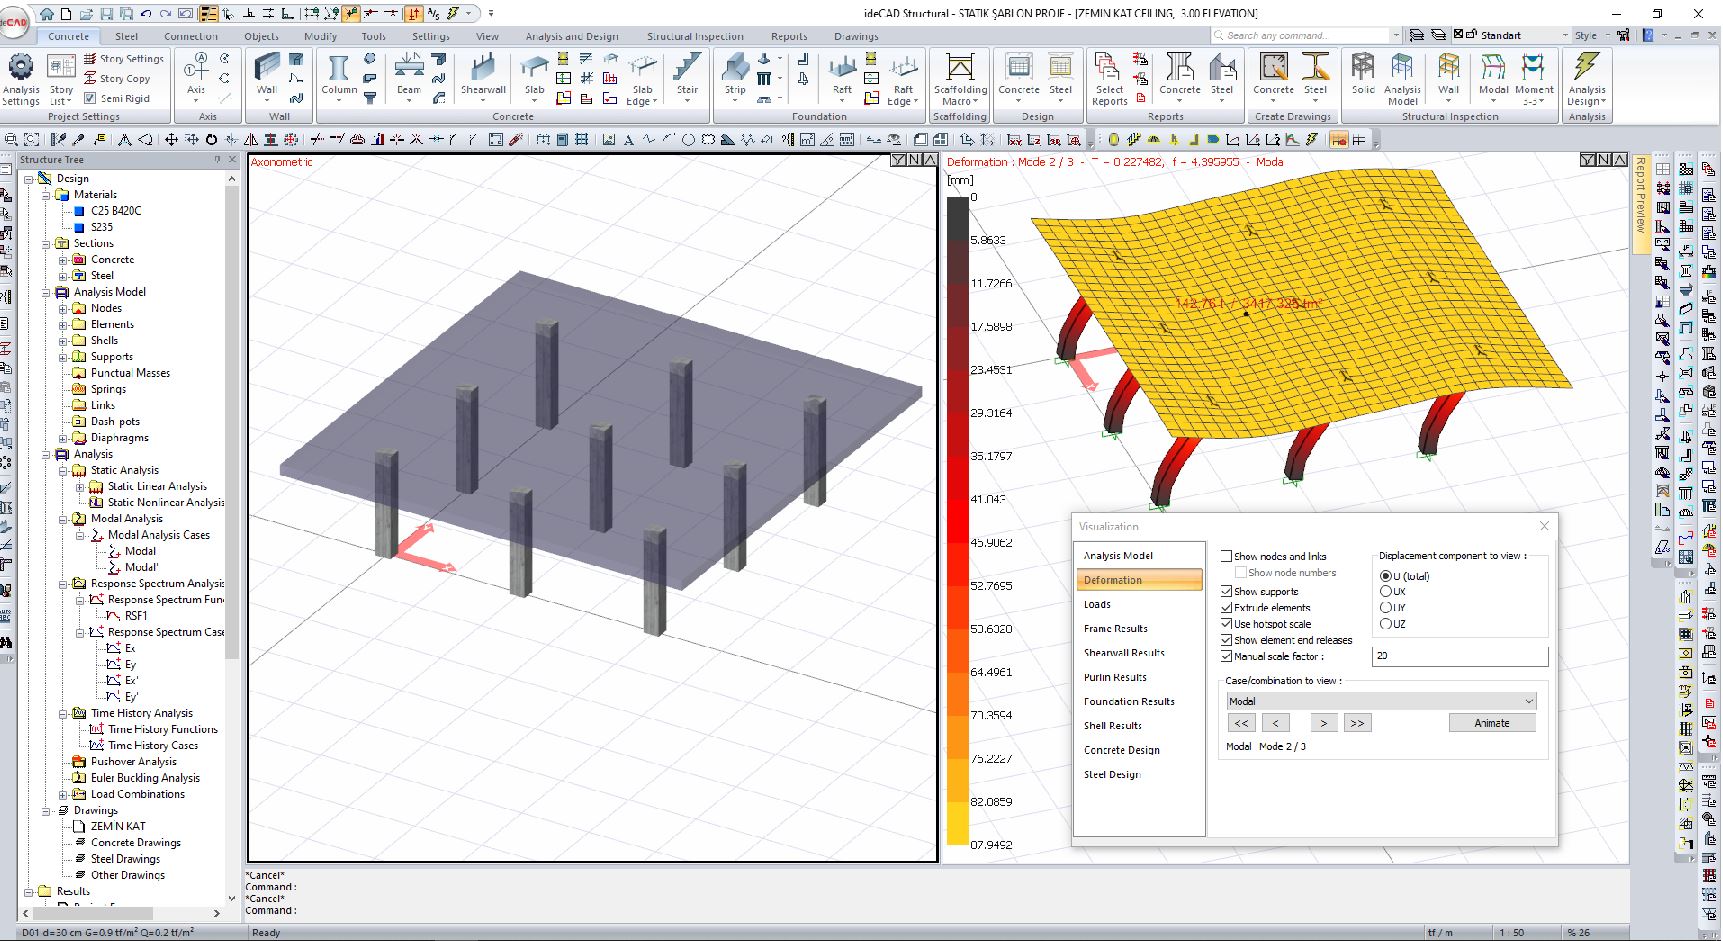Click Select Reports in the Reports group

[1109, 80]
